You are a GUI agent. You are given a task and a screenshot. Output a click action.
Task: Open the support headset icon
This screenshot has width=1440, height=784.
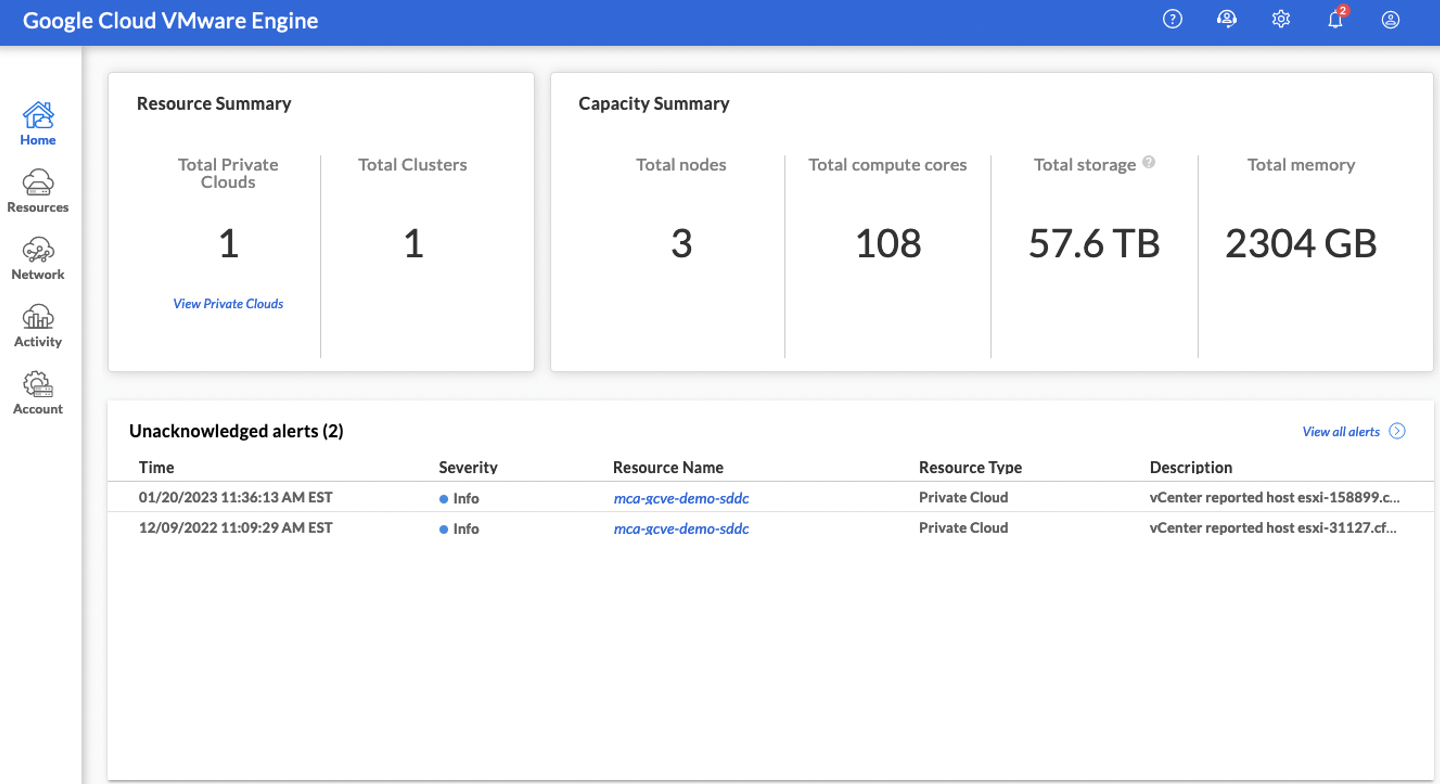click(1227, 19)
